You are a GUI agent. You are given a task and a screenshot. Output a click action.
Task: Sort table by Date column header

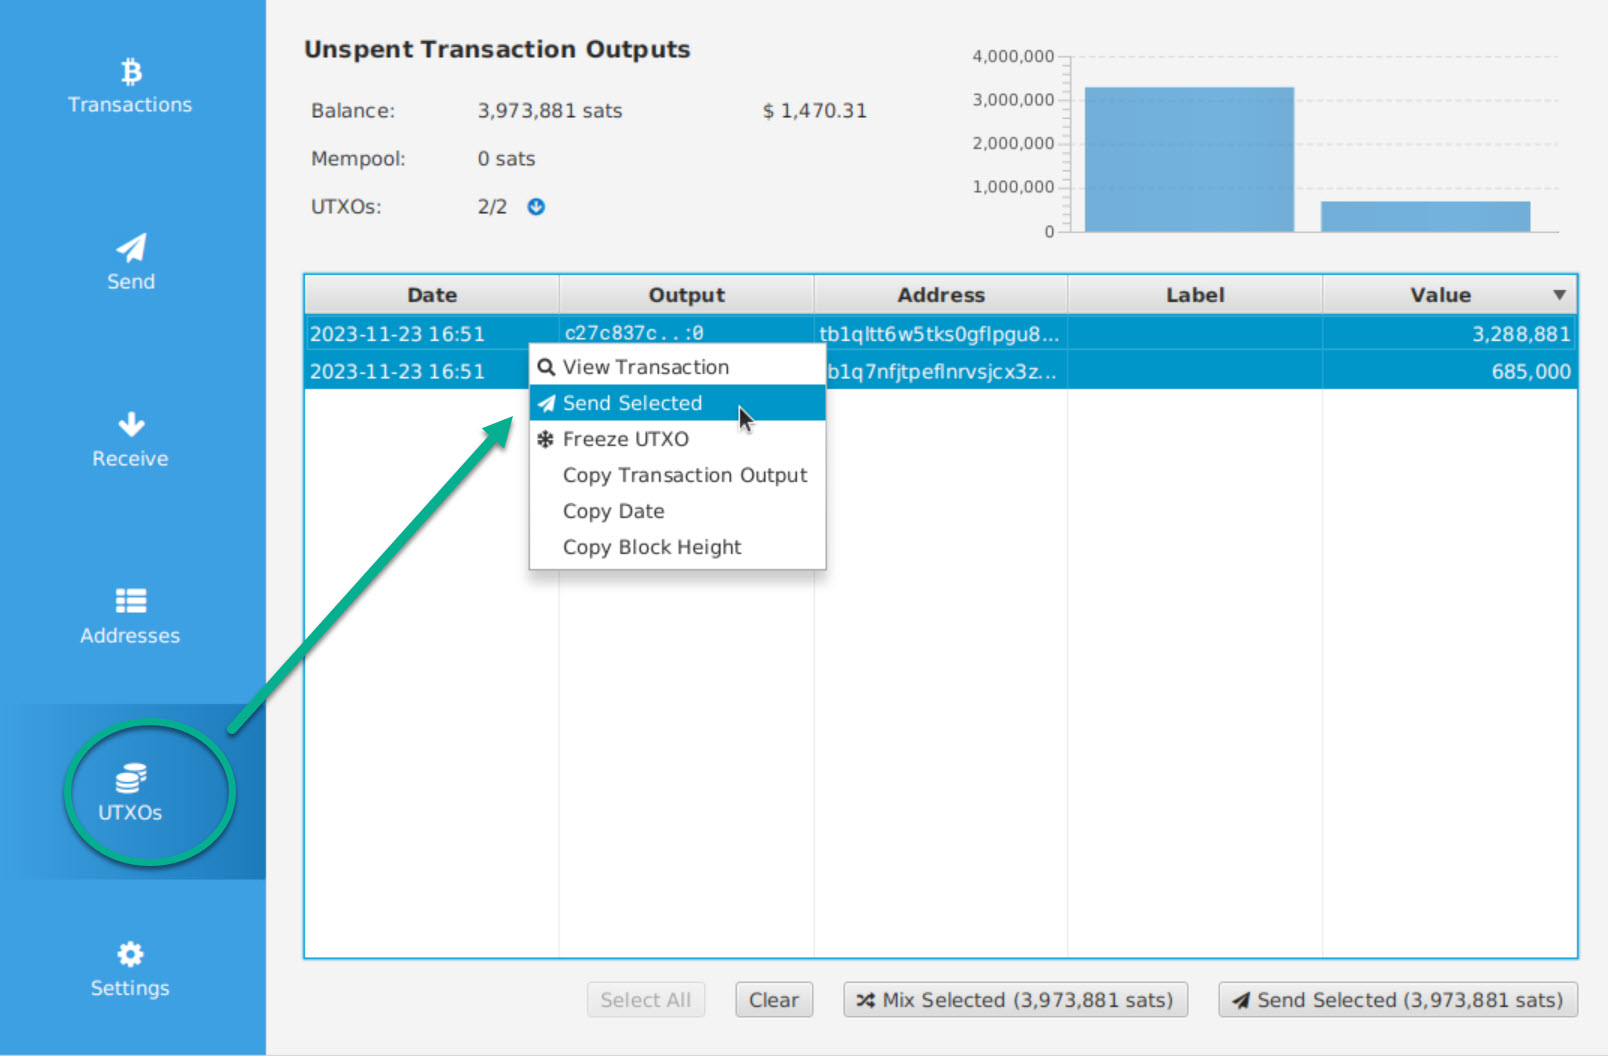tap(431, 295)
